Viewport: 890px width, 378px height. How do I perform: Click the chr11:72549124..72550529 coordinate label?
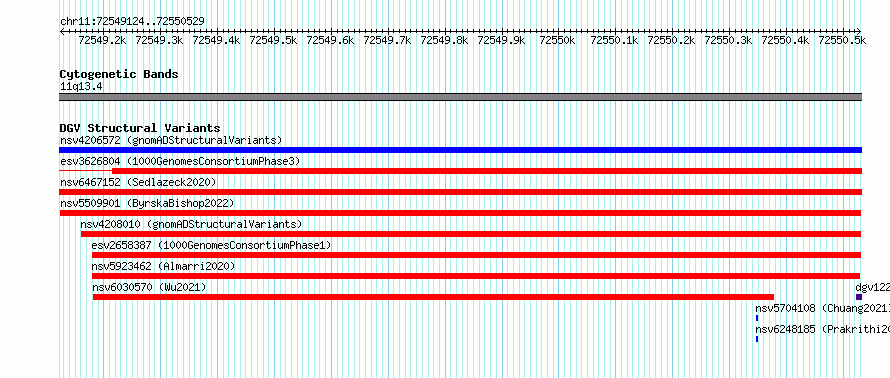(132, 22)
